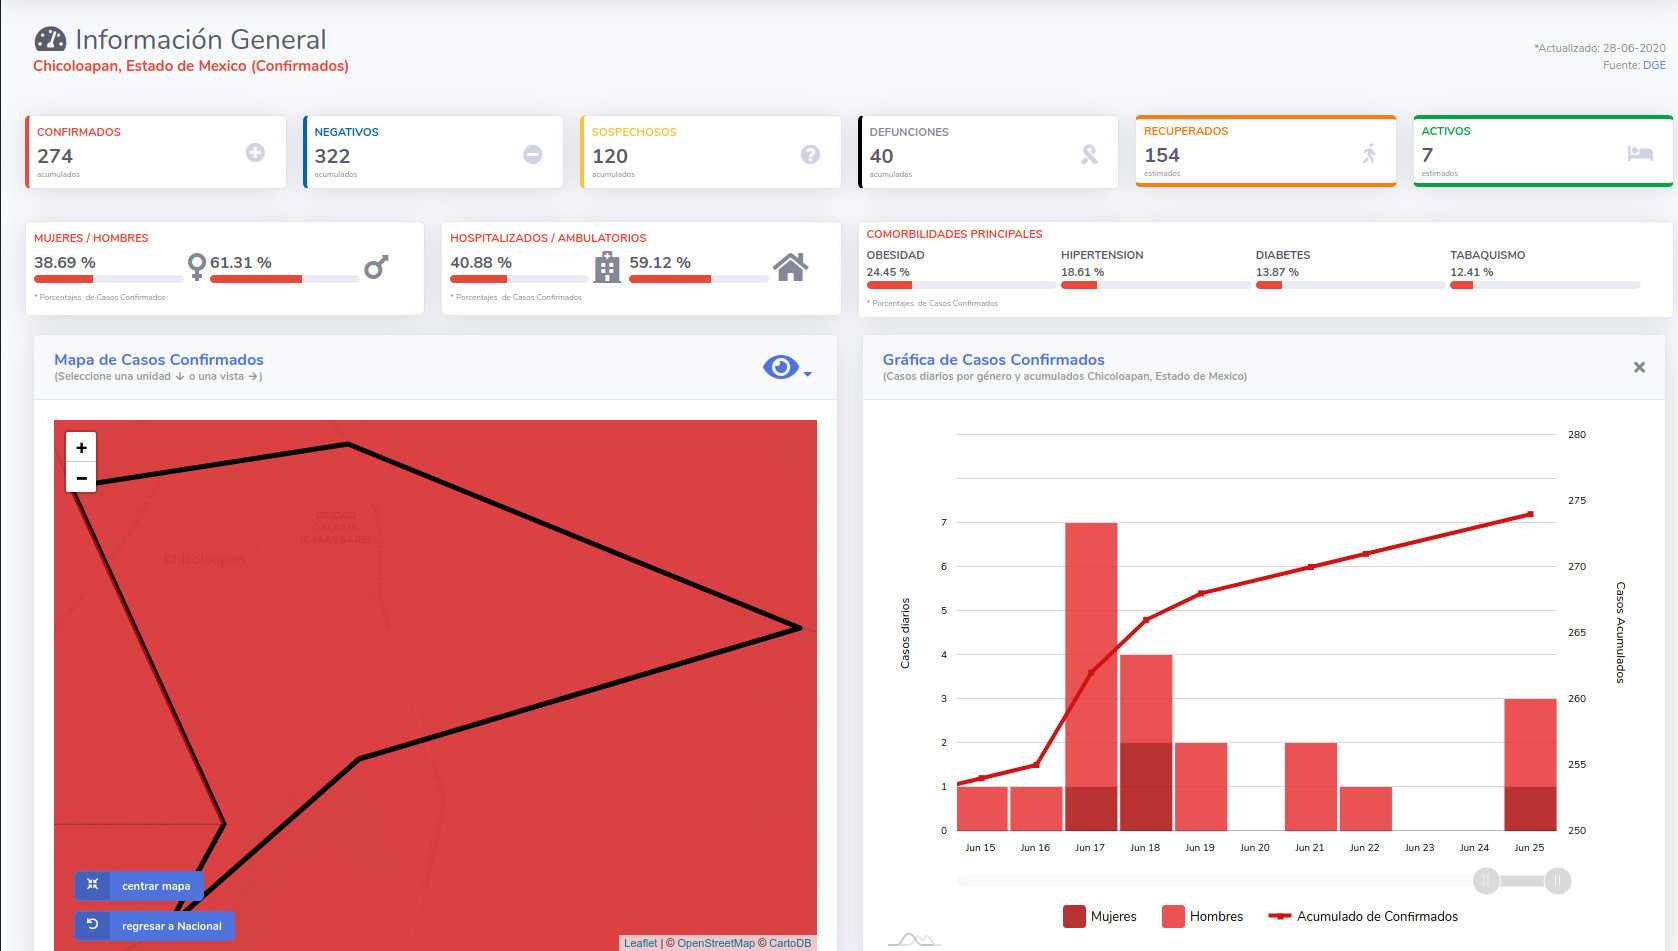This screenshot has width=1678, height=951.
Task: Click the Jun 18 bar in the chart
Action: [1146, 742]
